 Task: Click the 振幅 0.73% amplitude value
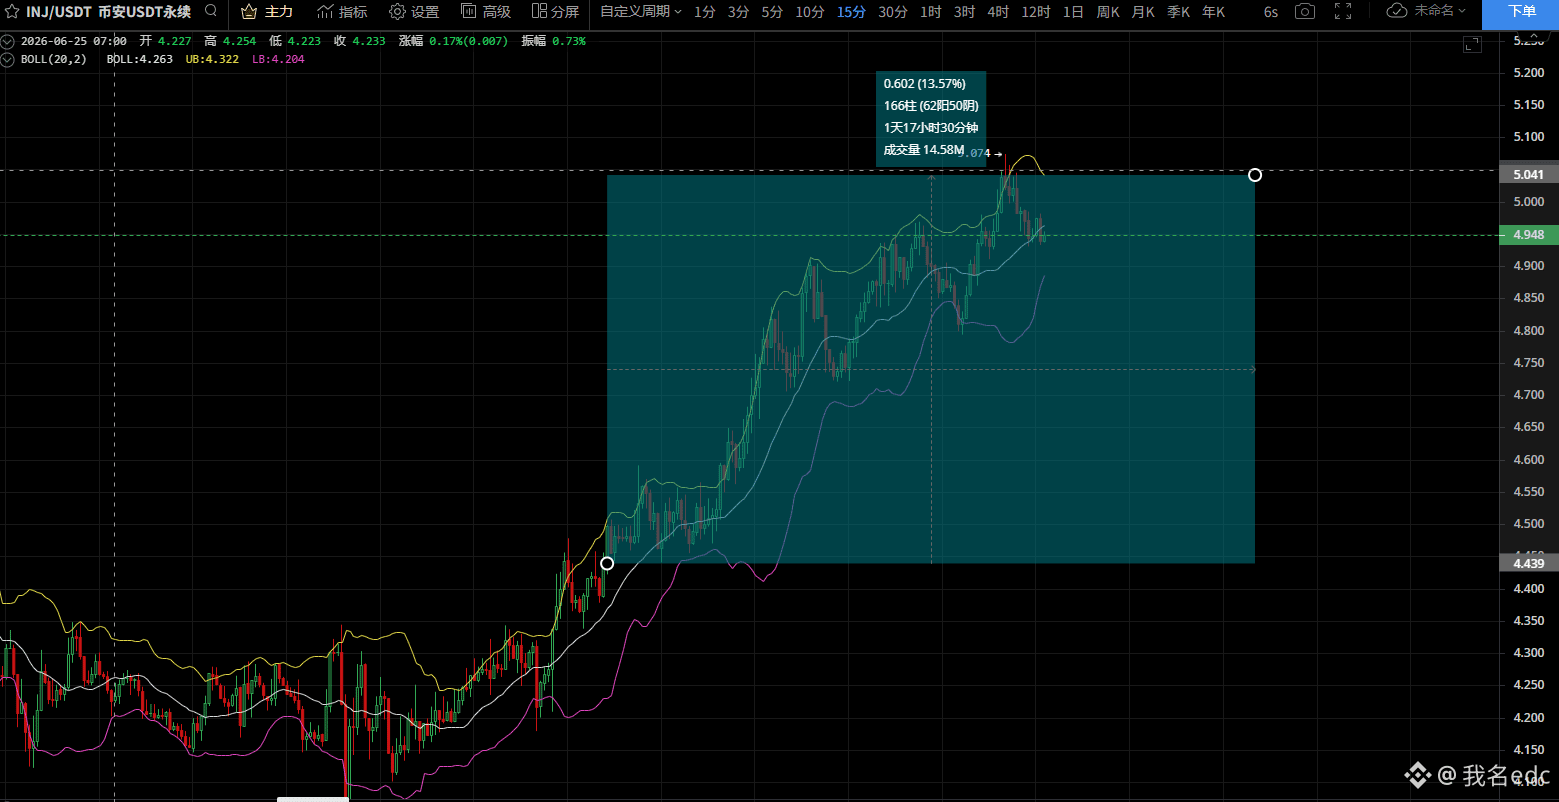click(x=553, y=42)
